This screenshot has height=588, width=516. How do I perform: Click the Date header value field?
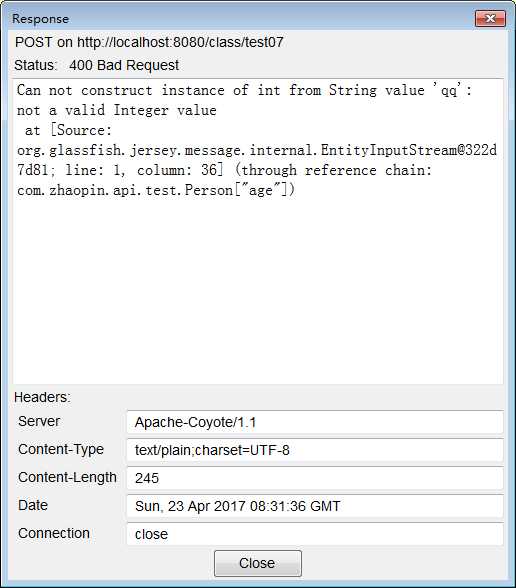coord(315,506)
